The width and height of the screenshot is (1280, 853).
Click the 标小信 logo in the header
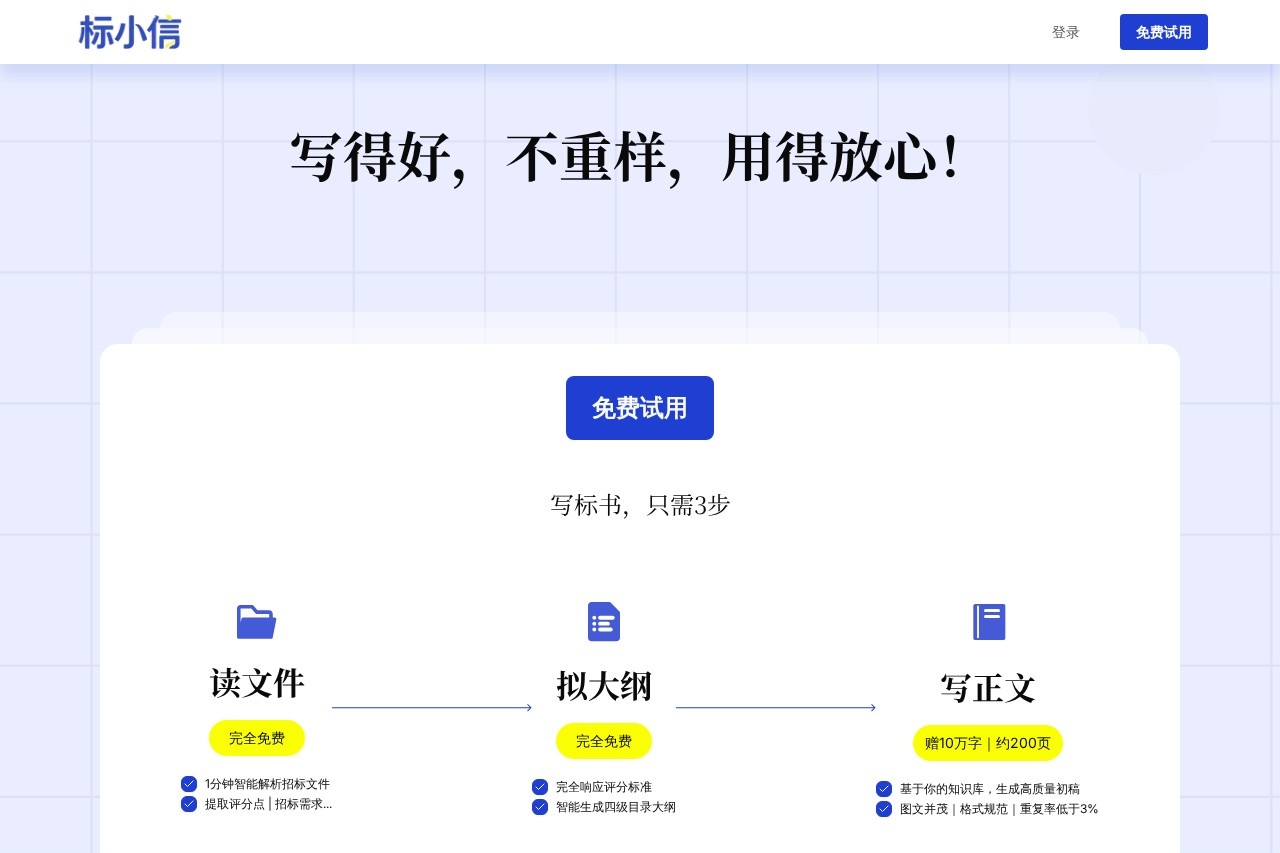tap(130, 32)
